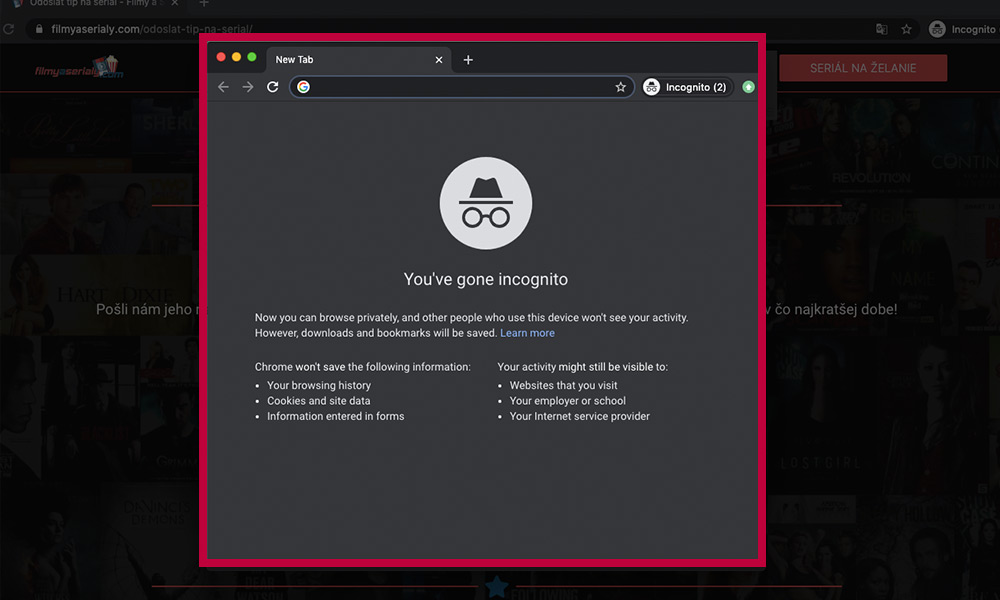This screenshot has width=1000, height=600.
Task: Click the red close window button
Action: [221, 57]
